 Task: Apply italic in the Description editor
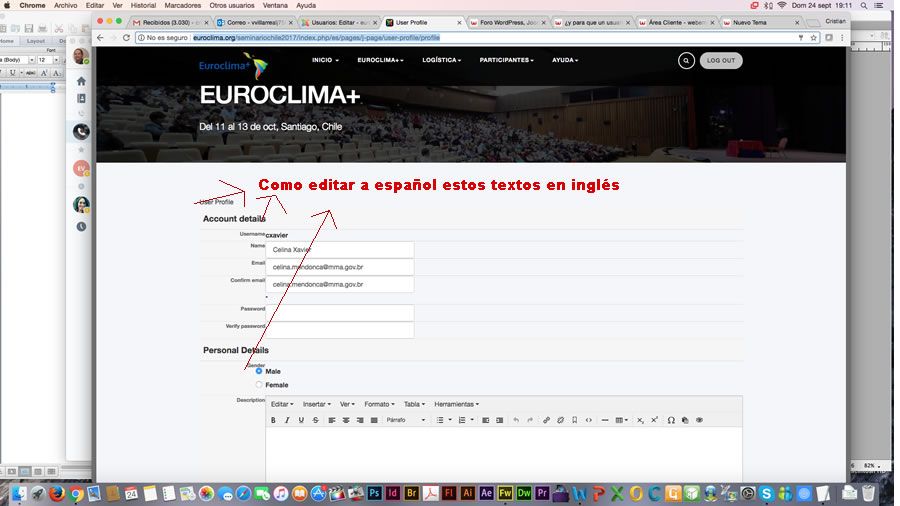tap(287, 420)
